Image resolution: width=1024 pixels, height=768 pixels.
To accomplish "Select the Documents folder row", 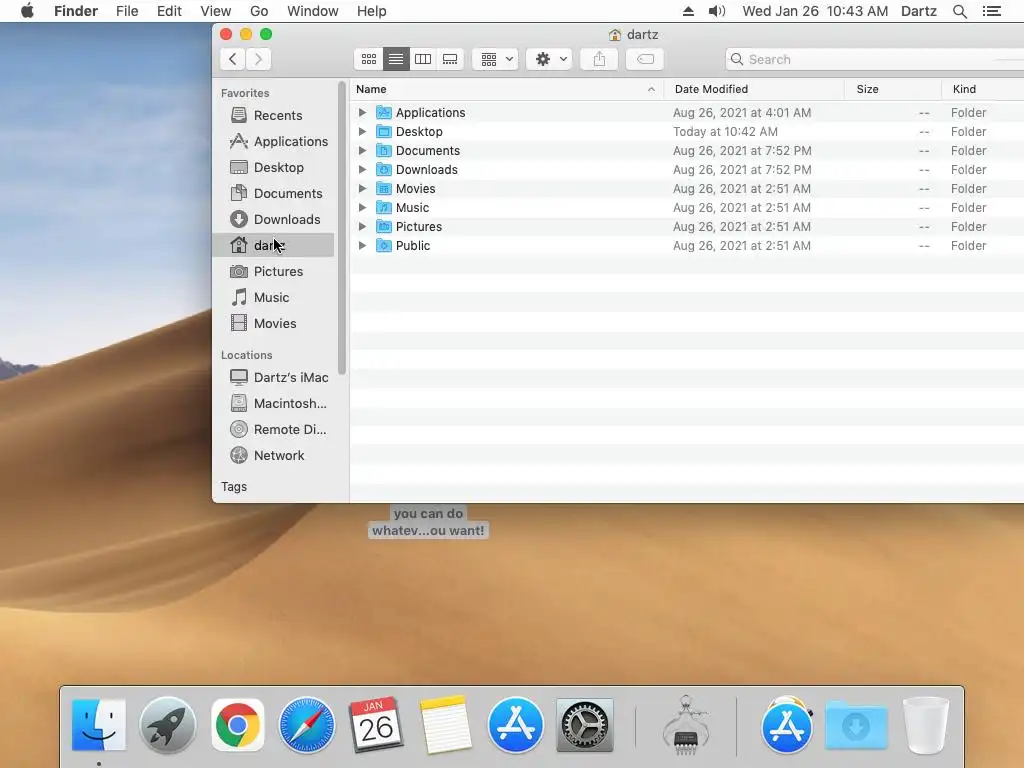I will (x=687, y=150).
